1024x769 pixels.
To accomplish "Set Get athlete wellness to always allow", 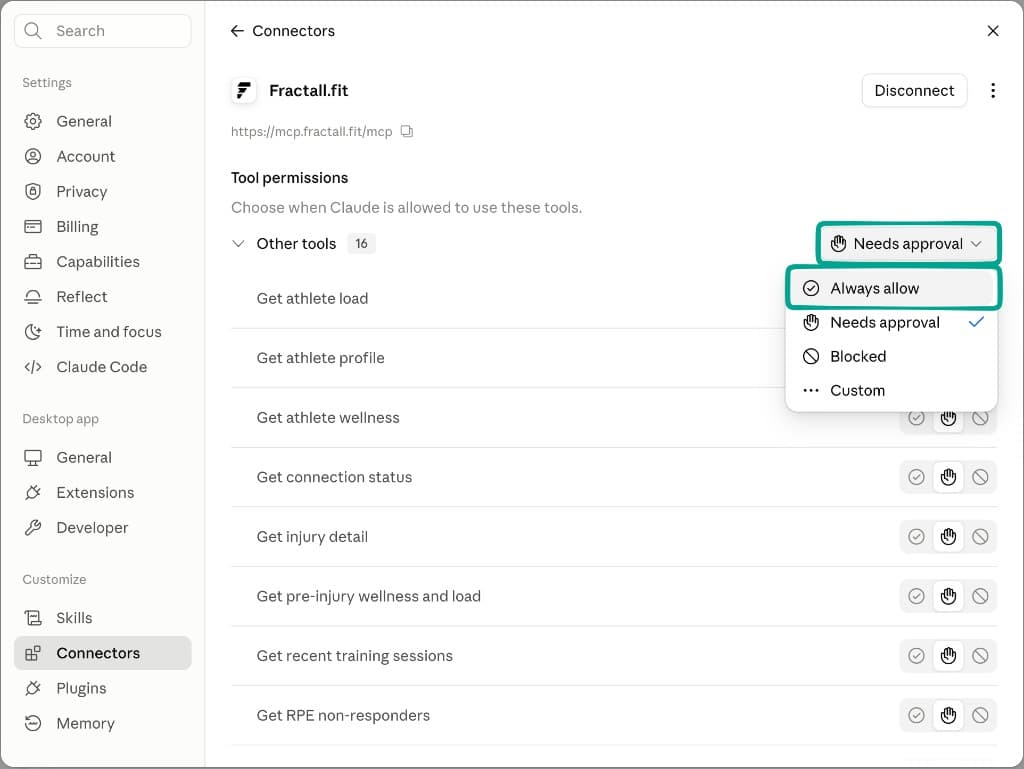I will point(916,418).
